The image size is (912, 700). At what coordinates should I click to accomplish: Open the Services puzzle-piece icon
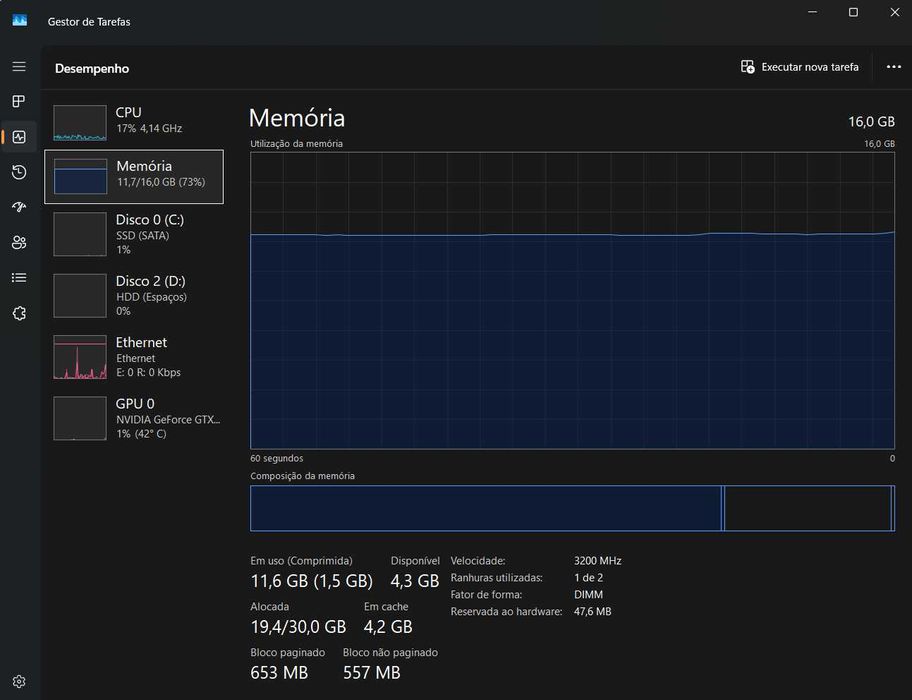tap(18, 313)
